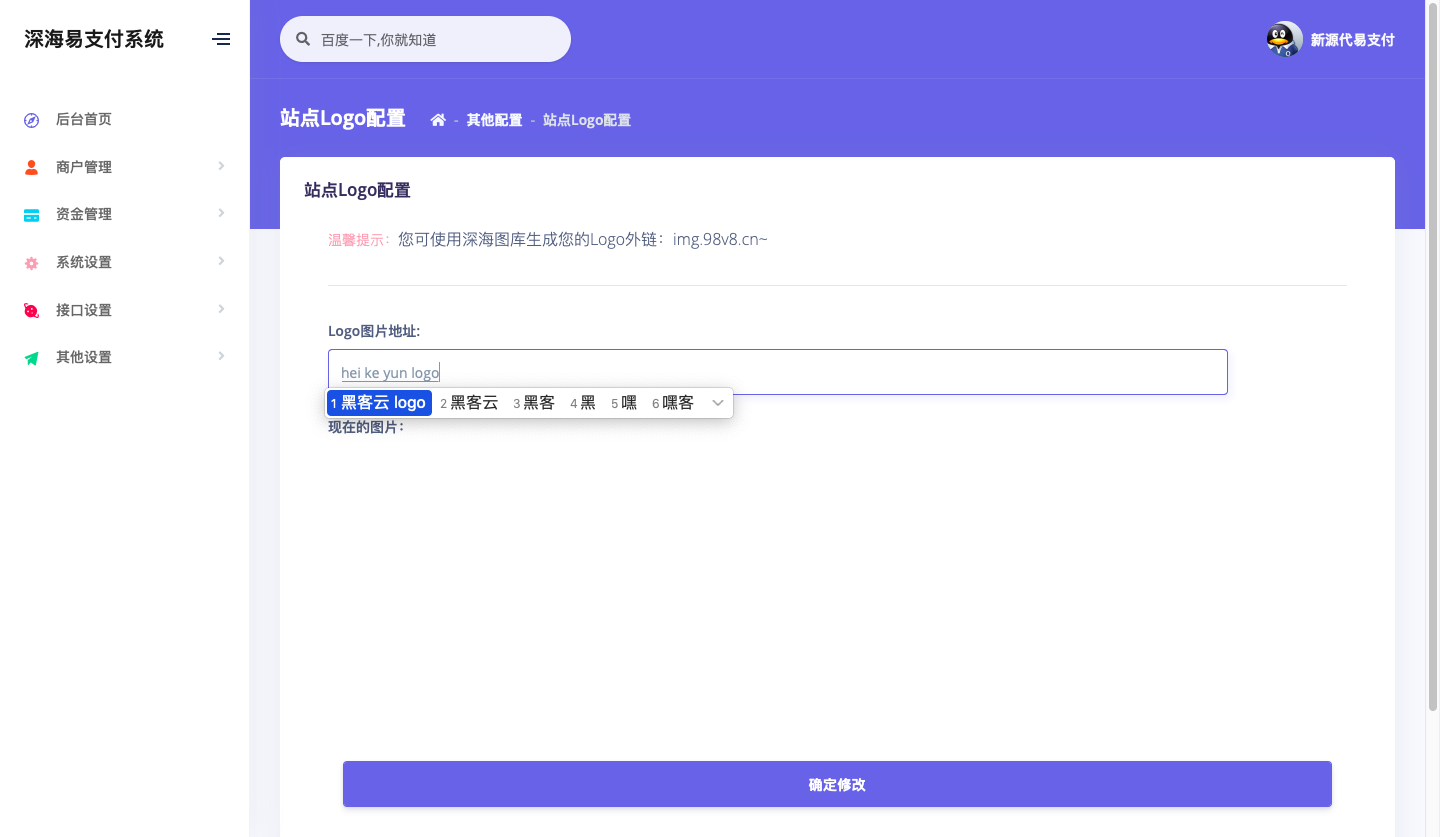Expand the 资金管理 submenu arrow
Image resolution: width=1440 pixels, height=837 pixels.
coord(221,213)
